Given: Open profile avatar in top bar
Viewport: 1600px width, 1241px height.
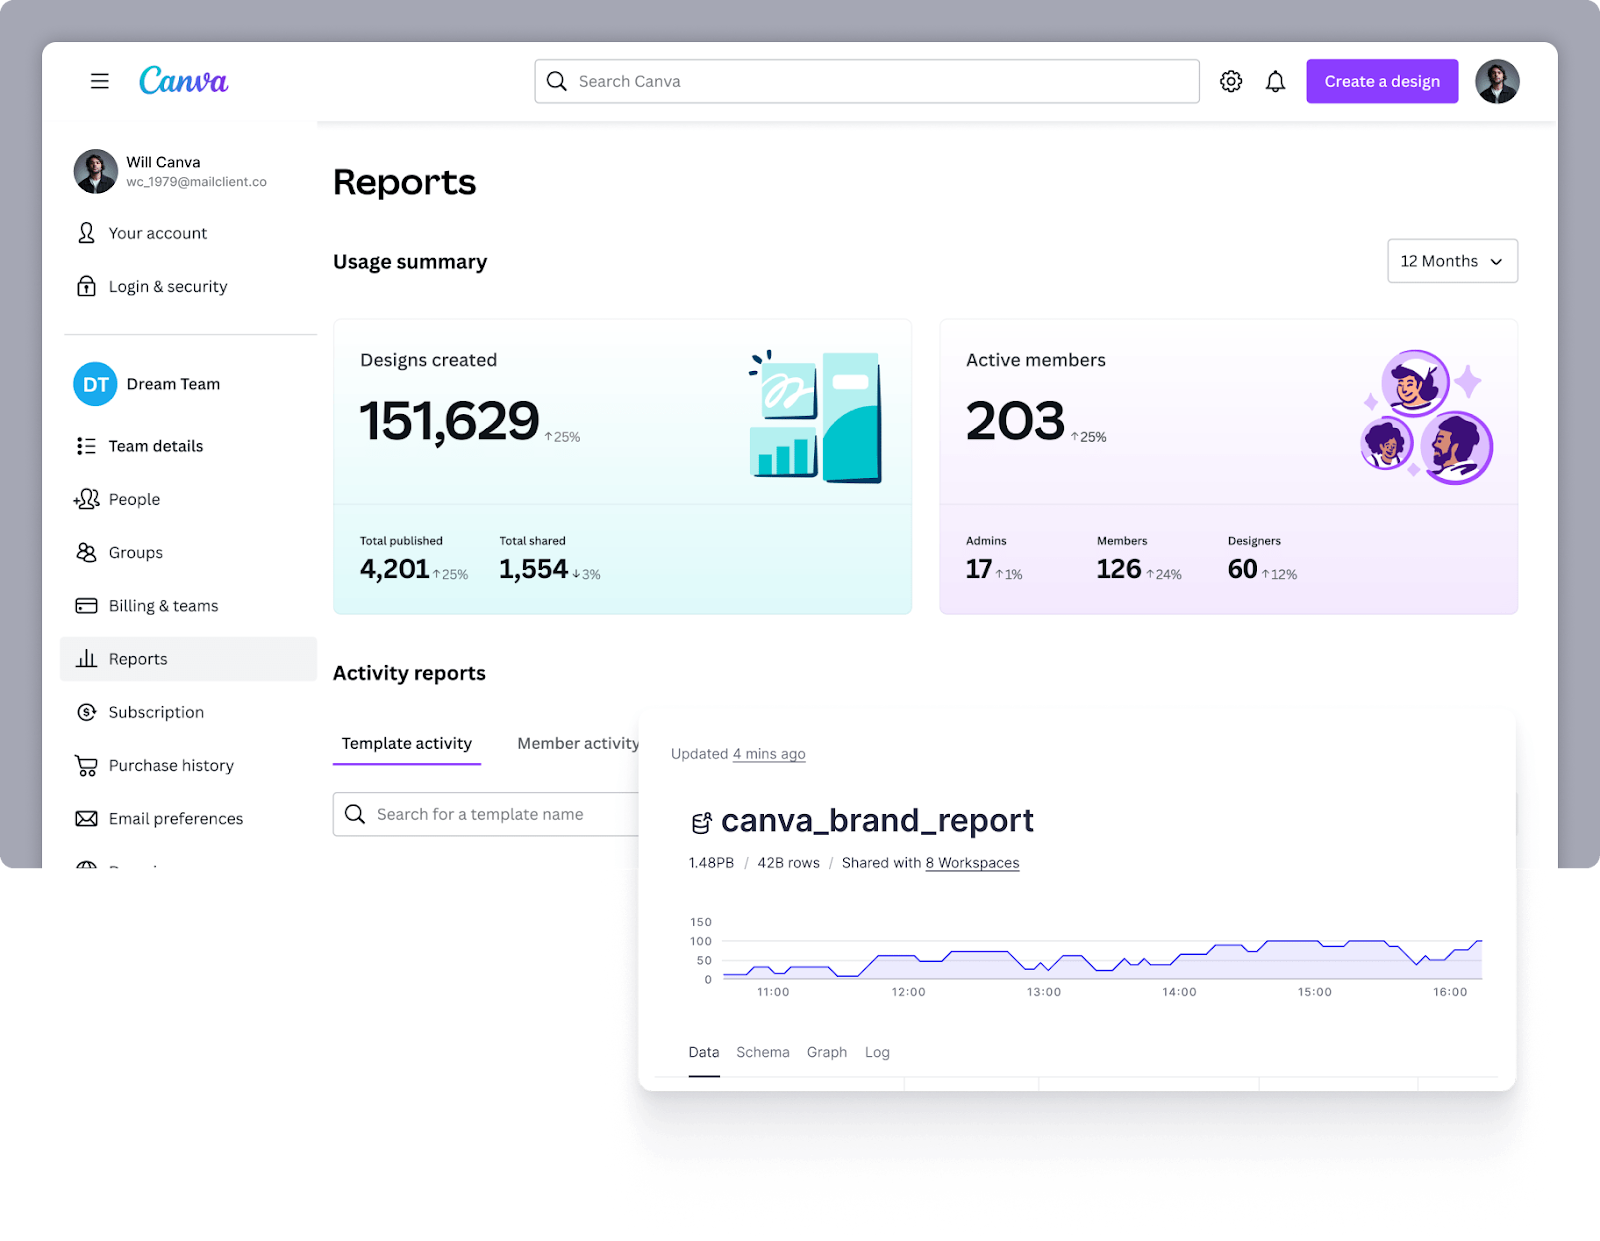Looking at the screenshot, I should click(x=1497, y=81).
